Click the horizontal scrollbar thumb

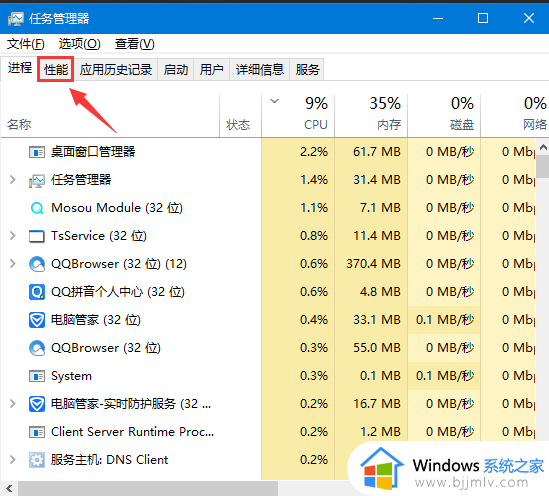[148, 488]
